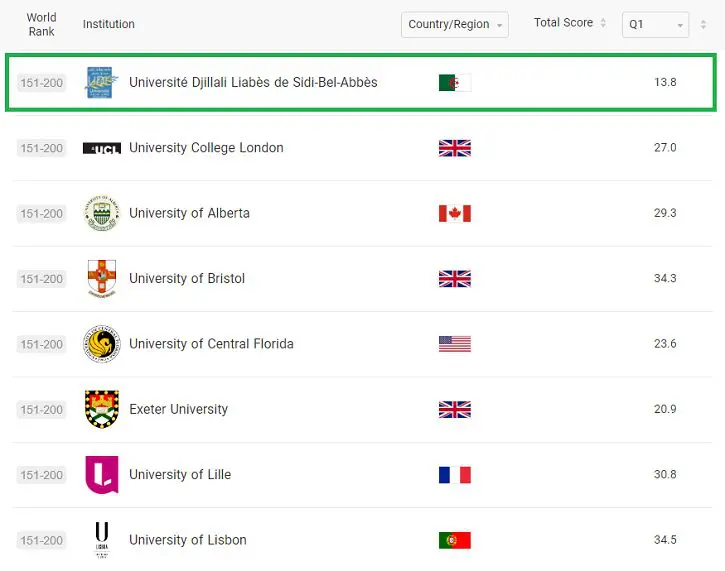Click the University of Central Florida seal
Screen dimensions: 725x571
point(102,344)
